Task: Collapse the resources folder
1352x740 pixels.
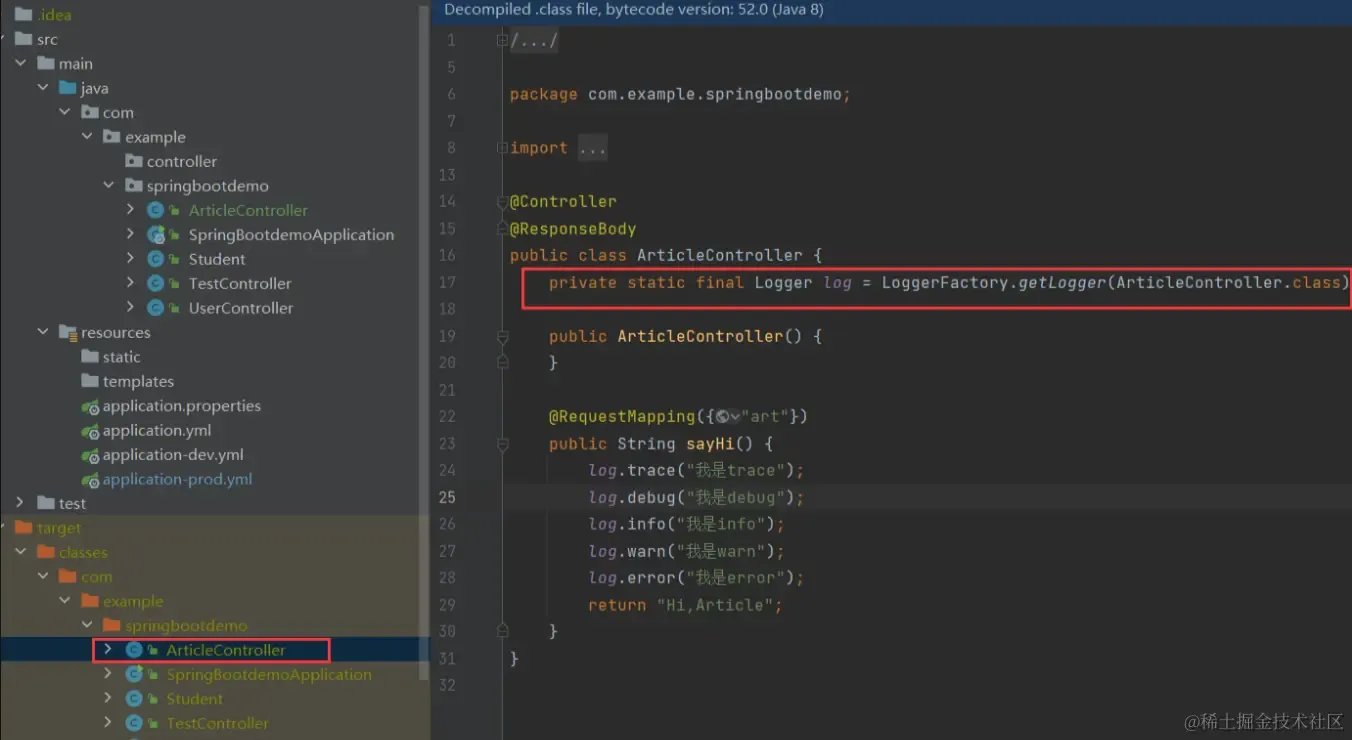Action: pyautogui.click(x=43, y=332)
